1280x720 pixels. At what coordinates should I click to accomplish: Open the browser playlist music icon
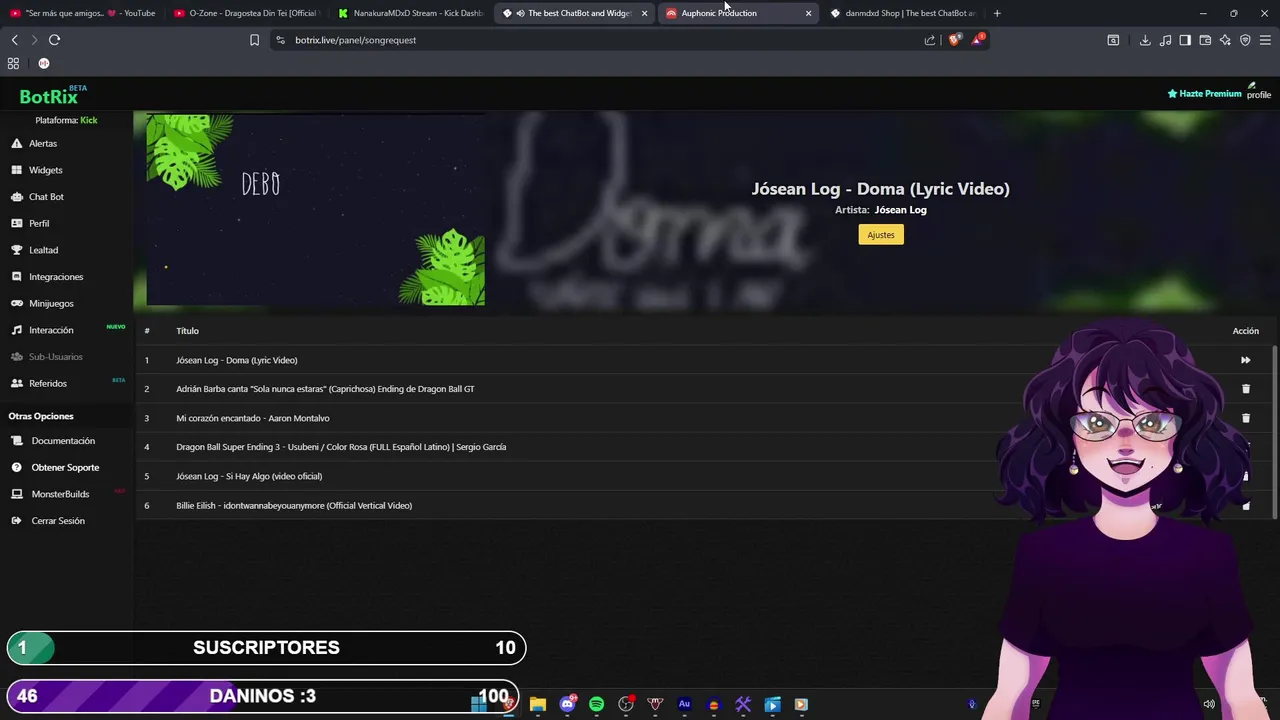[1165, 40]
